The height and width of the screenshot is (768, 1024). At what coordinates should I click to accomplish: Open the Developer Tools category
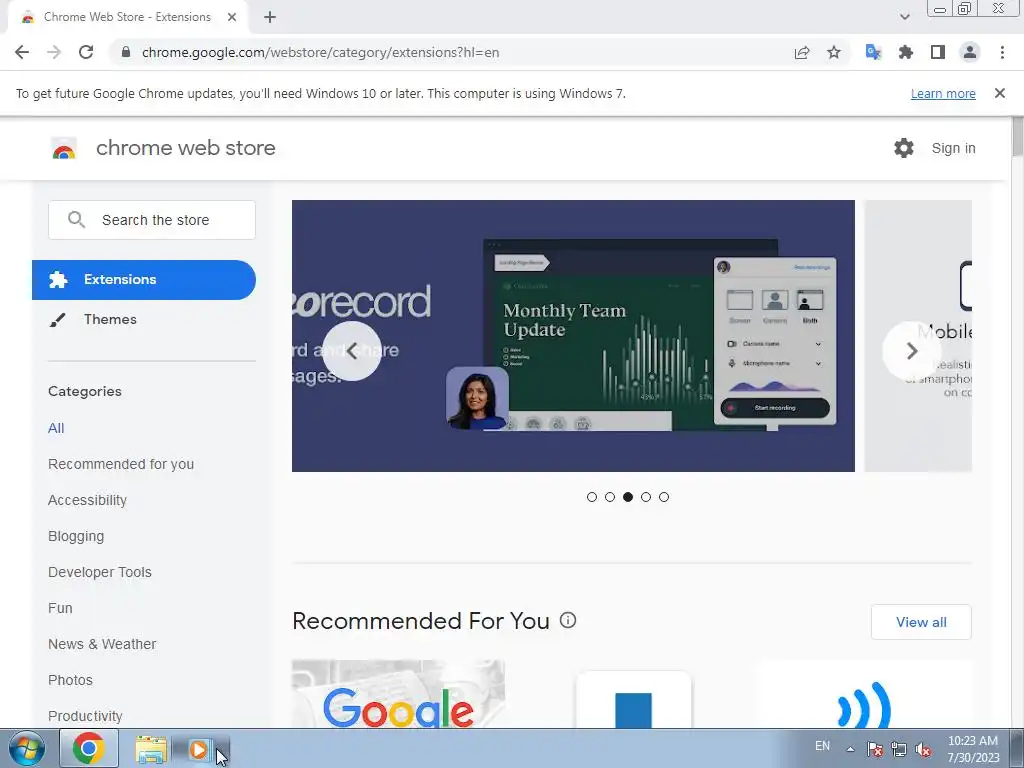[100, 572]
